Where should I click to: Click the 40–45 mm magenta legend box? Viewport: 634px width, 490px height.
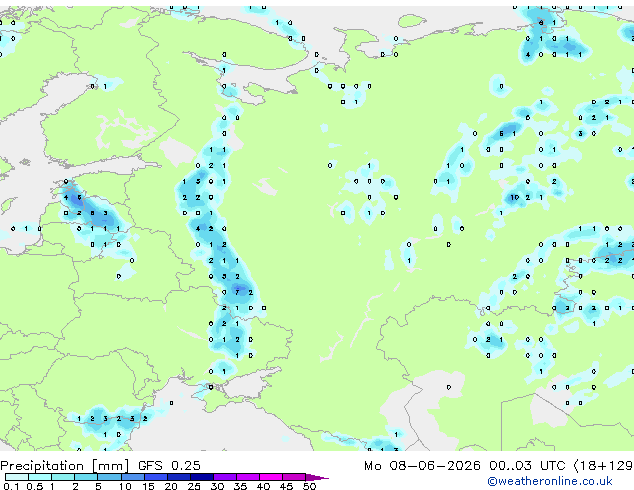pyautogui.click(x=271, y=477)
